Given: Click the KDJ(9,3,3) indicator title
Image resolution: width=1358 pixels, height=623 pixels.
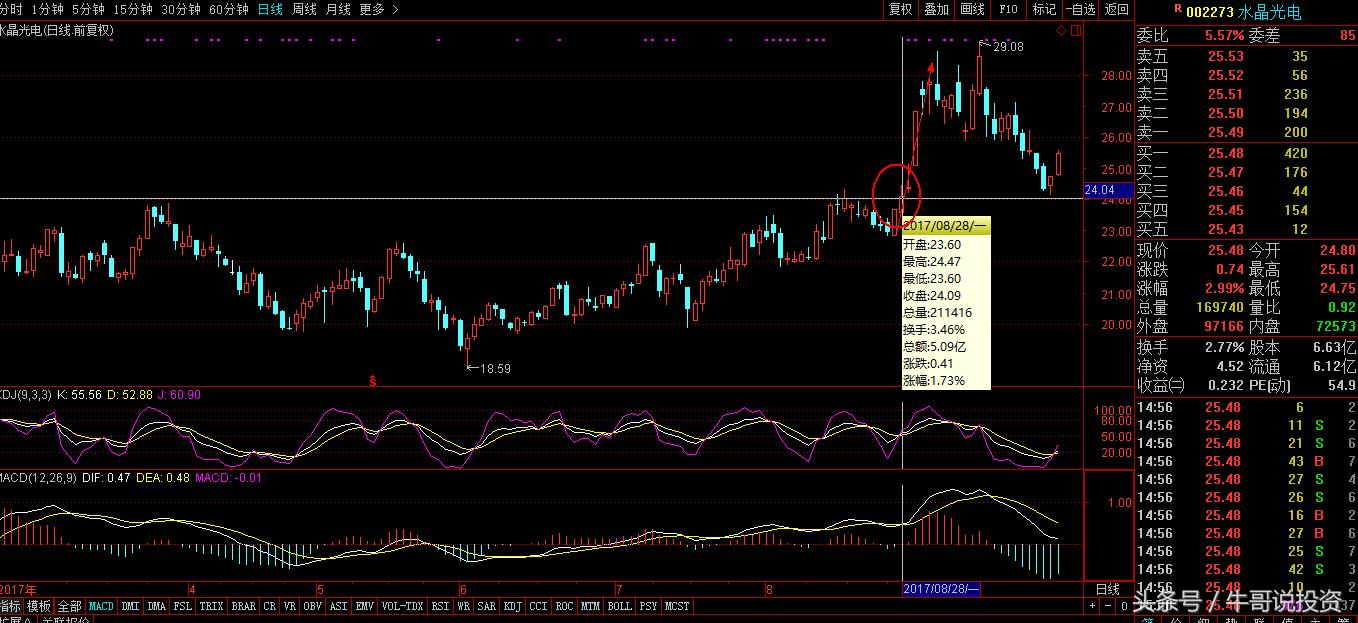Looking at the screenshot, I should (24, 395).
